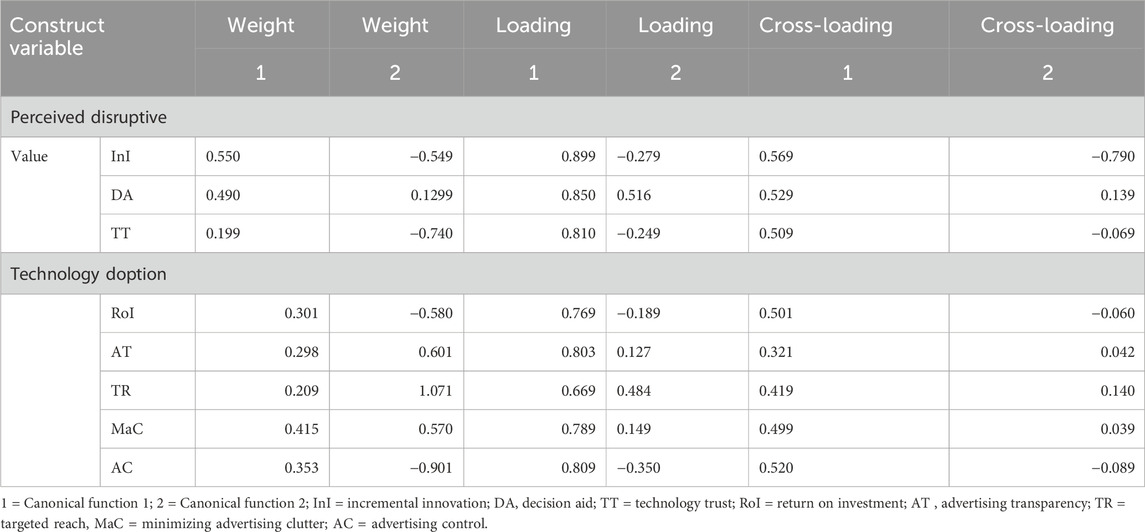
Task: Click the 0.899 loading value
Action: coord(578,156)
